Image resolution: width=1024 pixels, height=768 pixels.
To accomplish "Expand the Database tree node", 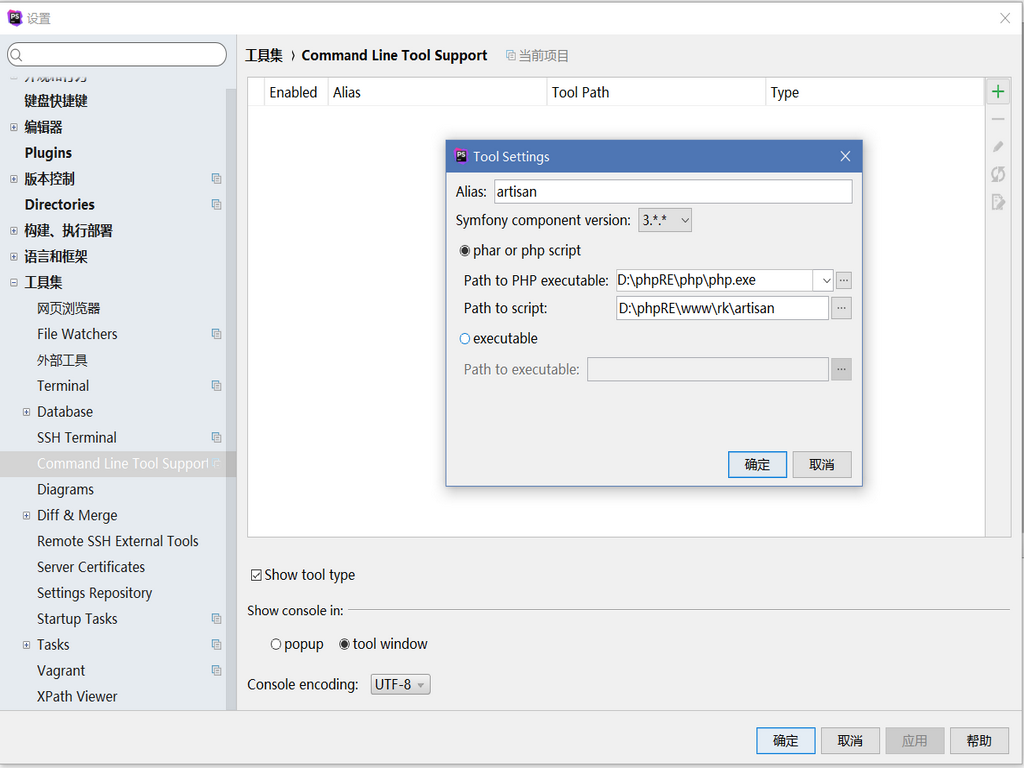I will [x=26, y=411].
